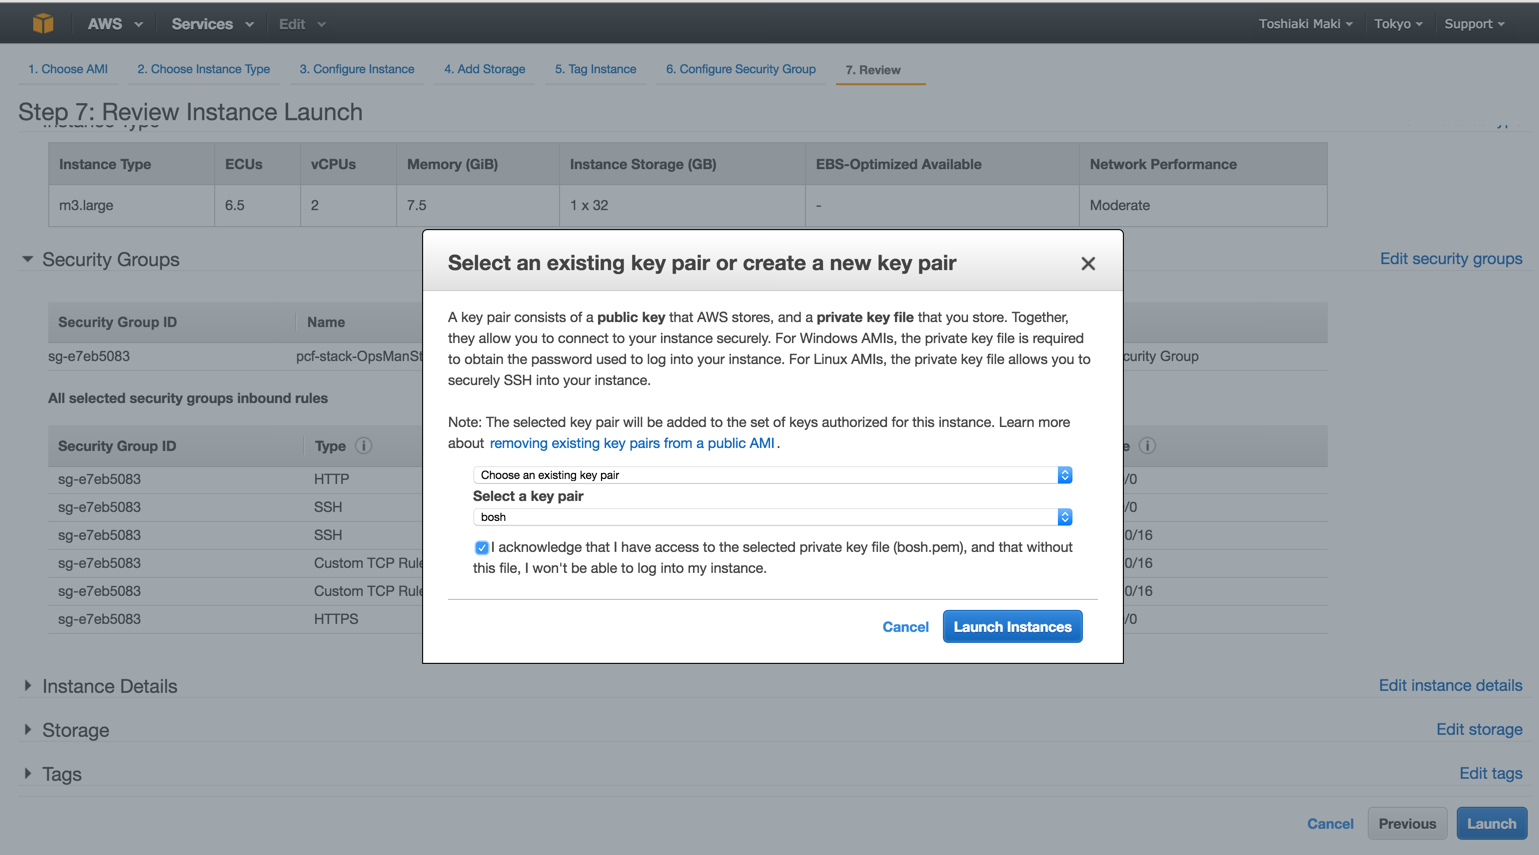Open the Tokyo region menu

(1397, 24)
